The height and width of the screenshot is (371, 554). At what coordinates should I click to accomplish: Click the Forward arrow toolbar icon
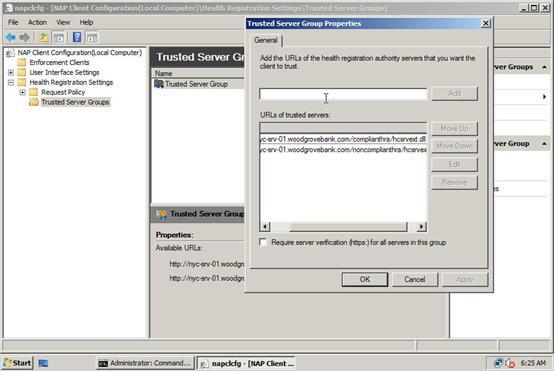coord(25,37)
